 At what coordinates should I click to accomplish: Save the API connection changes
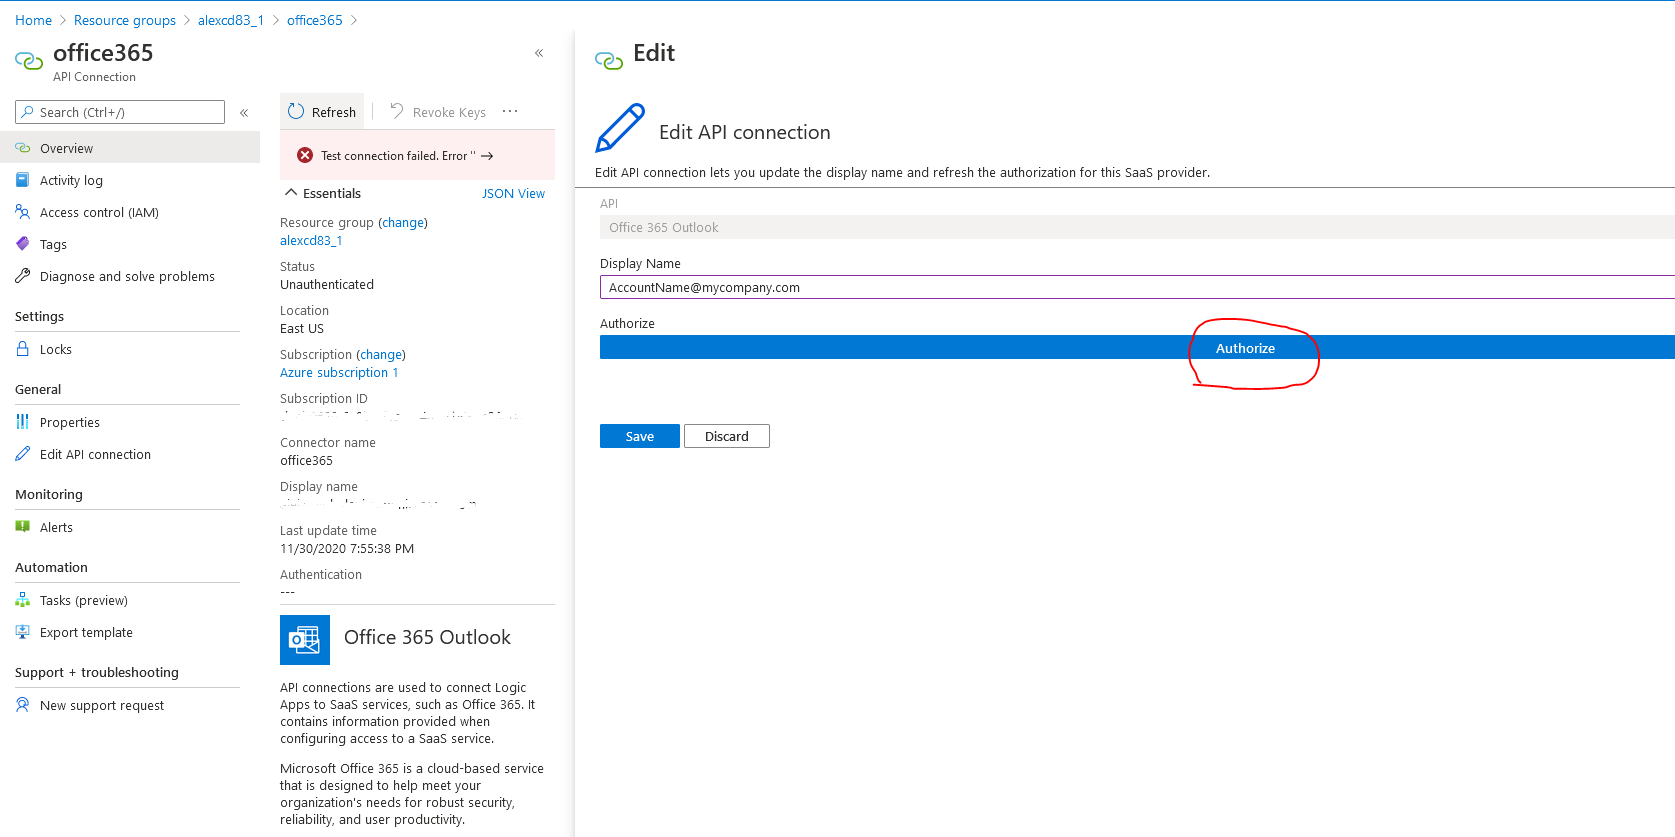[x=640, y=436]
